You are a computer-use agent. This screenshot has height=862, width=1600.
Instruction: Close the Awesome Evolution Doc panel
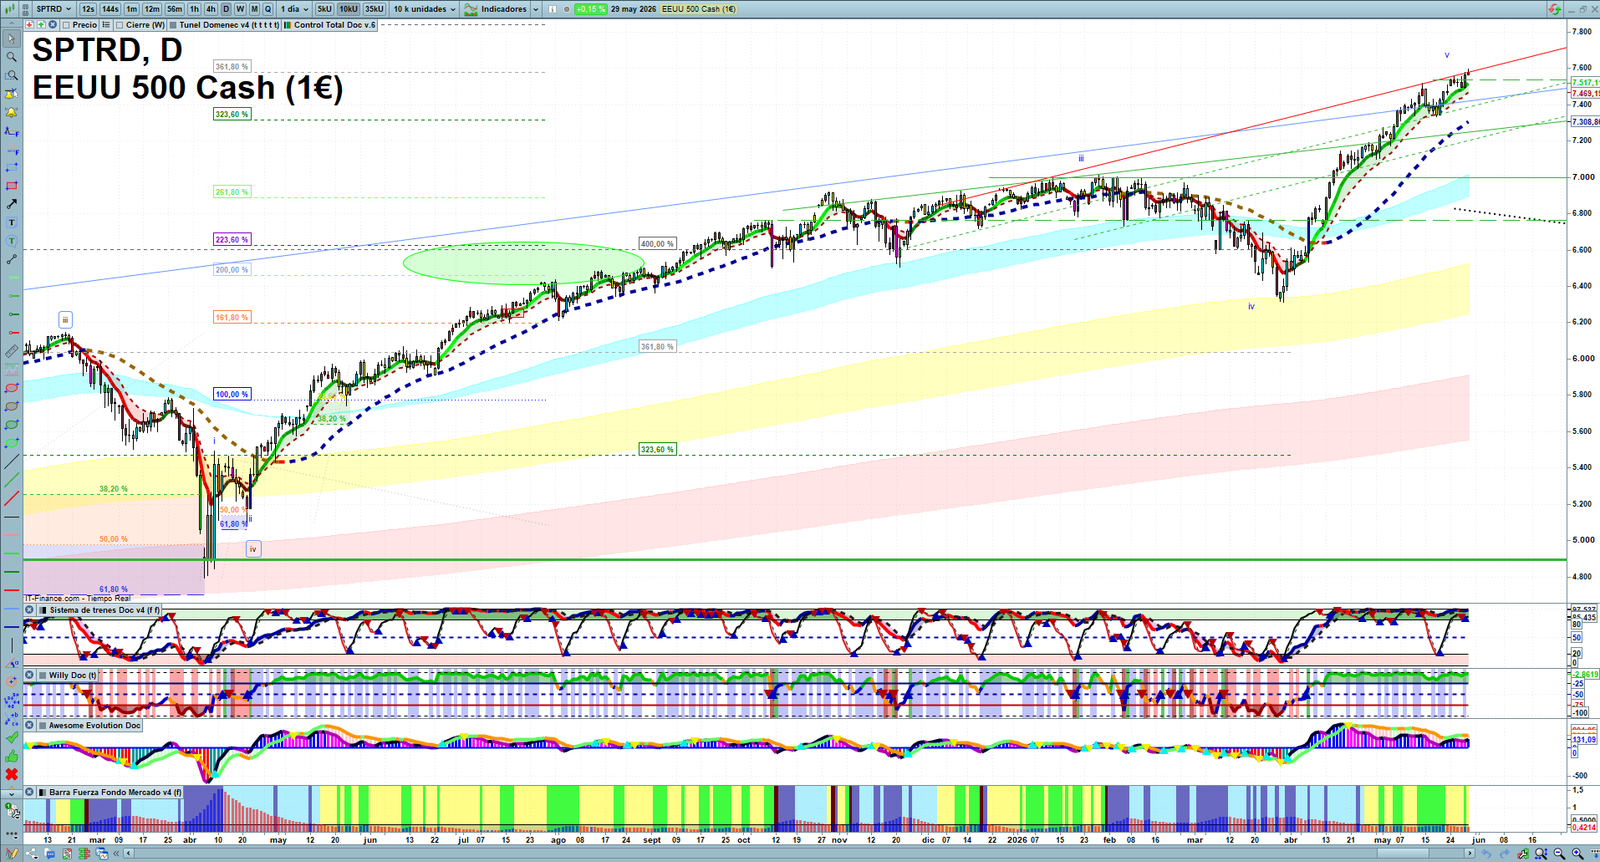(x=30, y=725)
